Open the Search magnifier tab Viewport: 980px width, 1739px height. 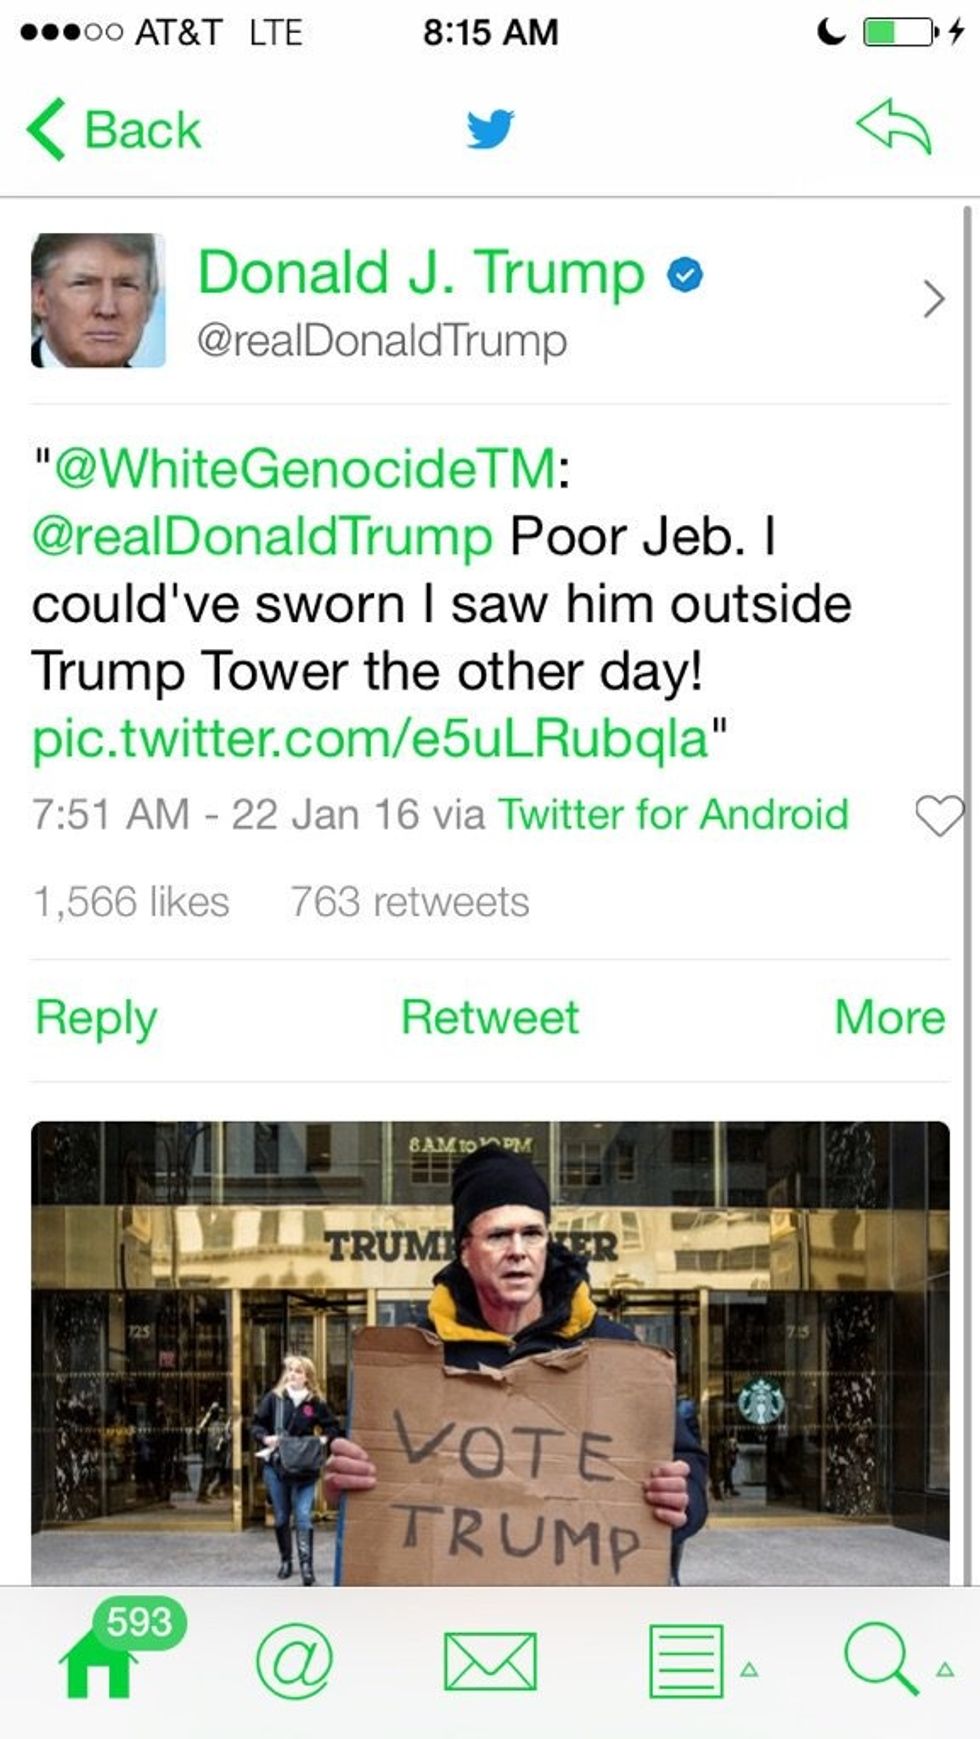(x=880, y=1660)
